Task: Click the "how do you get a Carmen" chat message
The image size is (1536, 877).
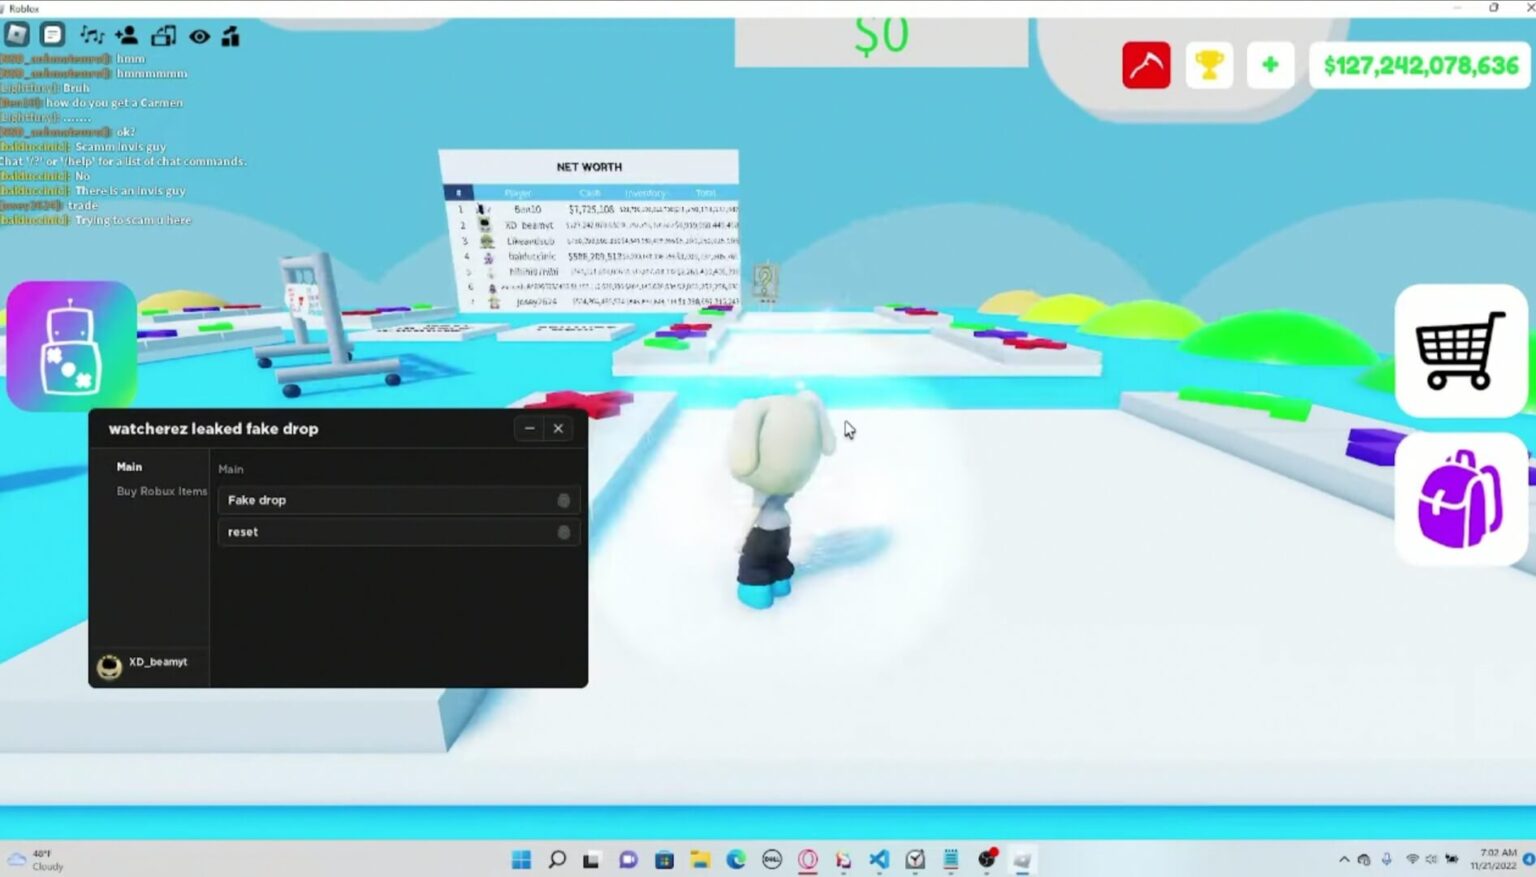Action: pos(113,102)
